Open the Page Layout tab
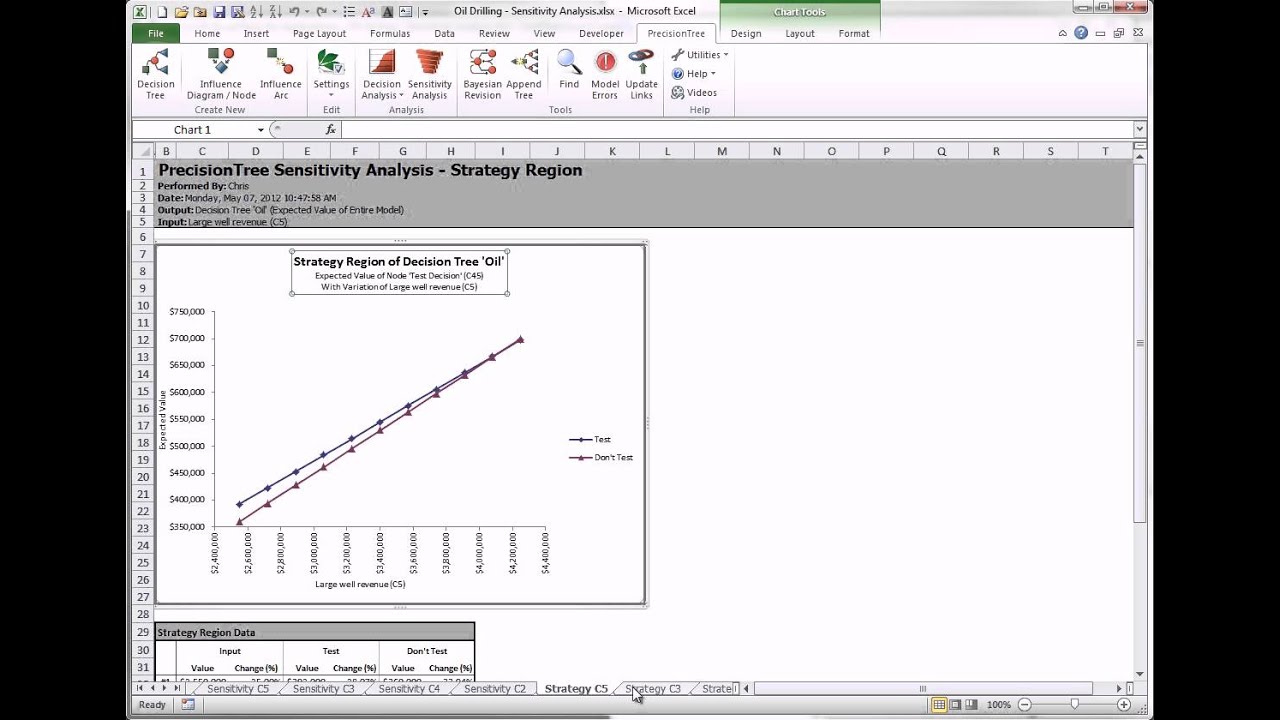The height and width of the screenshot is (720, 1280). [319, 33]
